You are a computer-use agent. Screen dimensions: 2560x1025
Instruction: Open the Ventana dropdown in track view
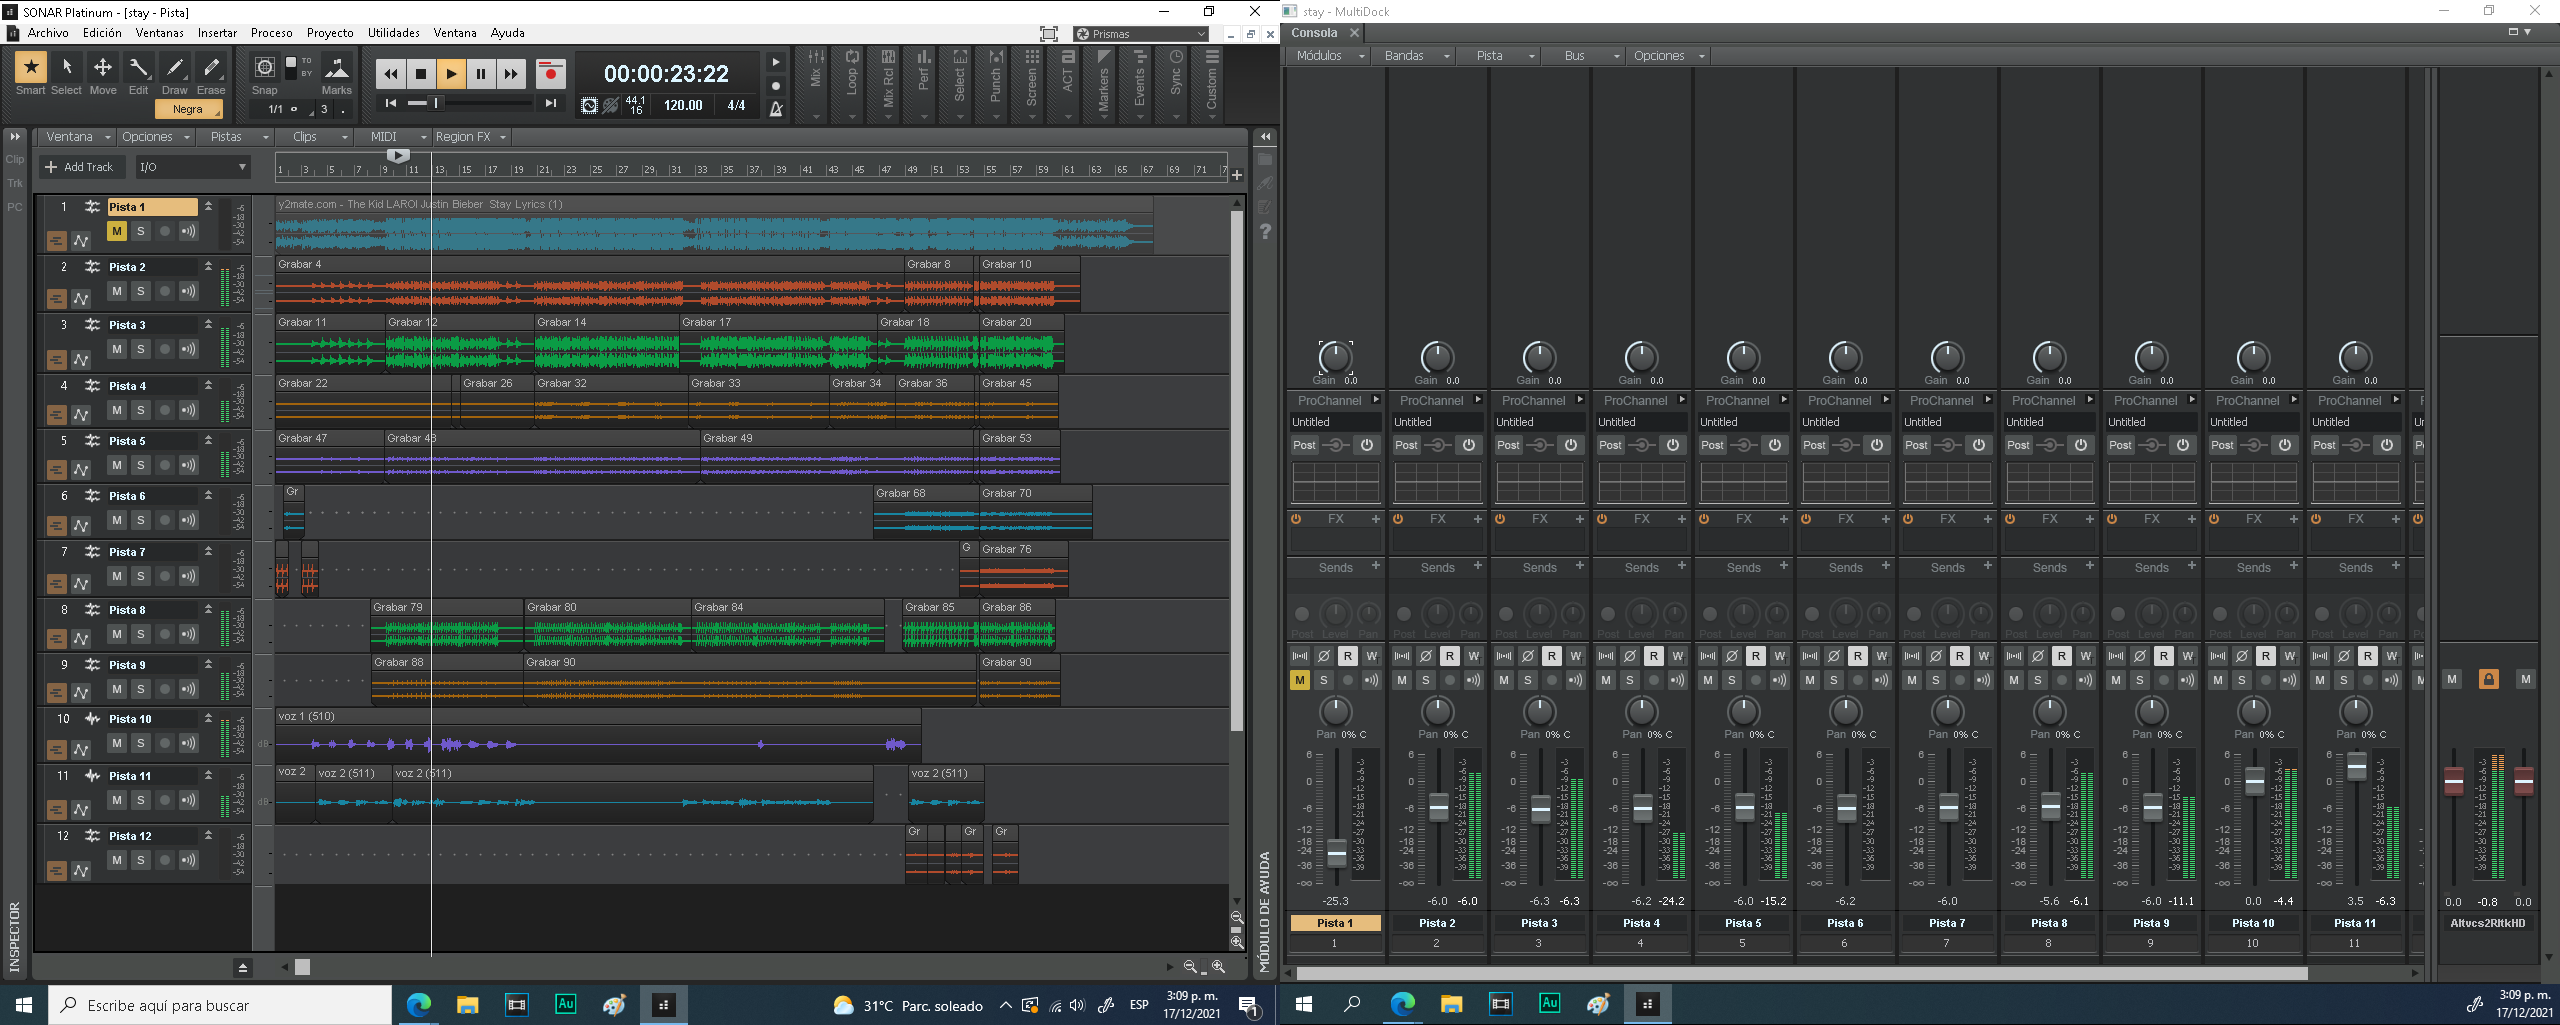78,137
